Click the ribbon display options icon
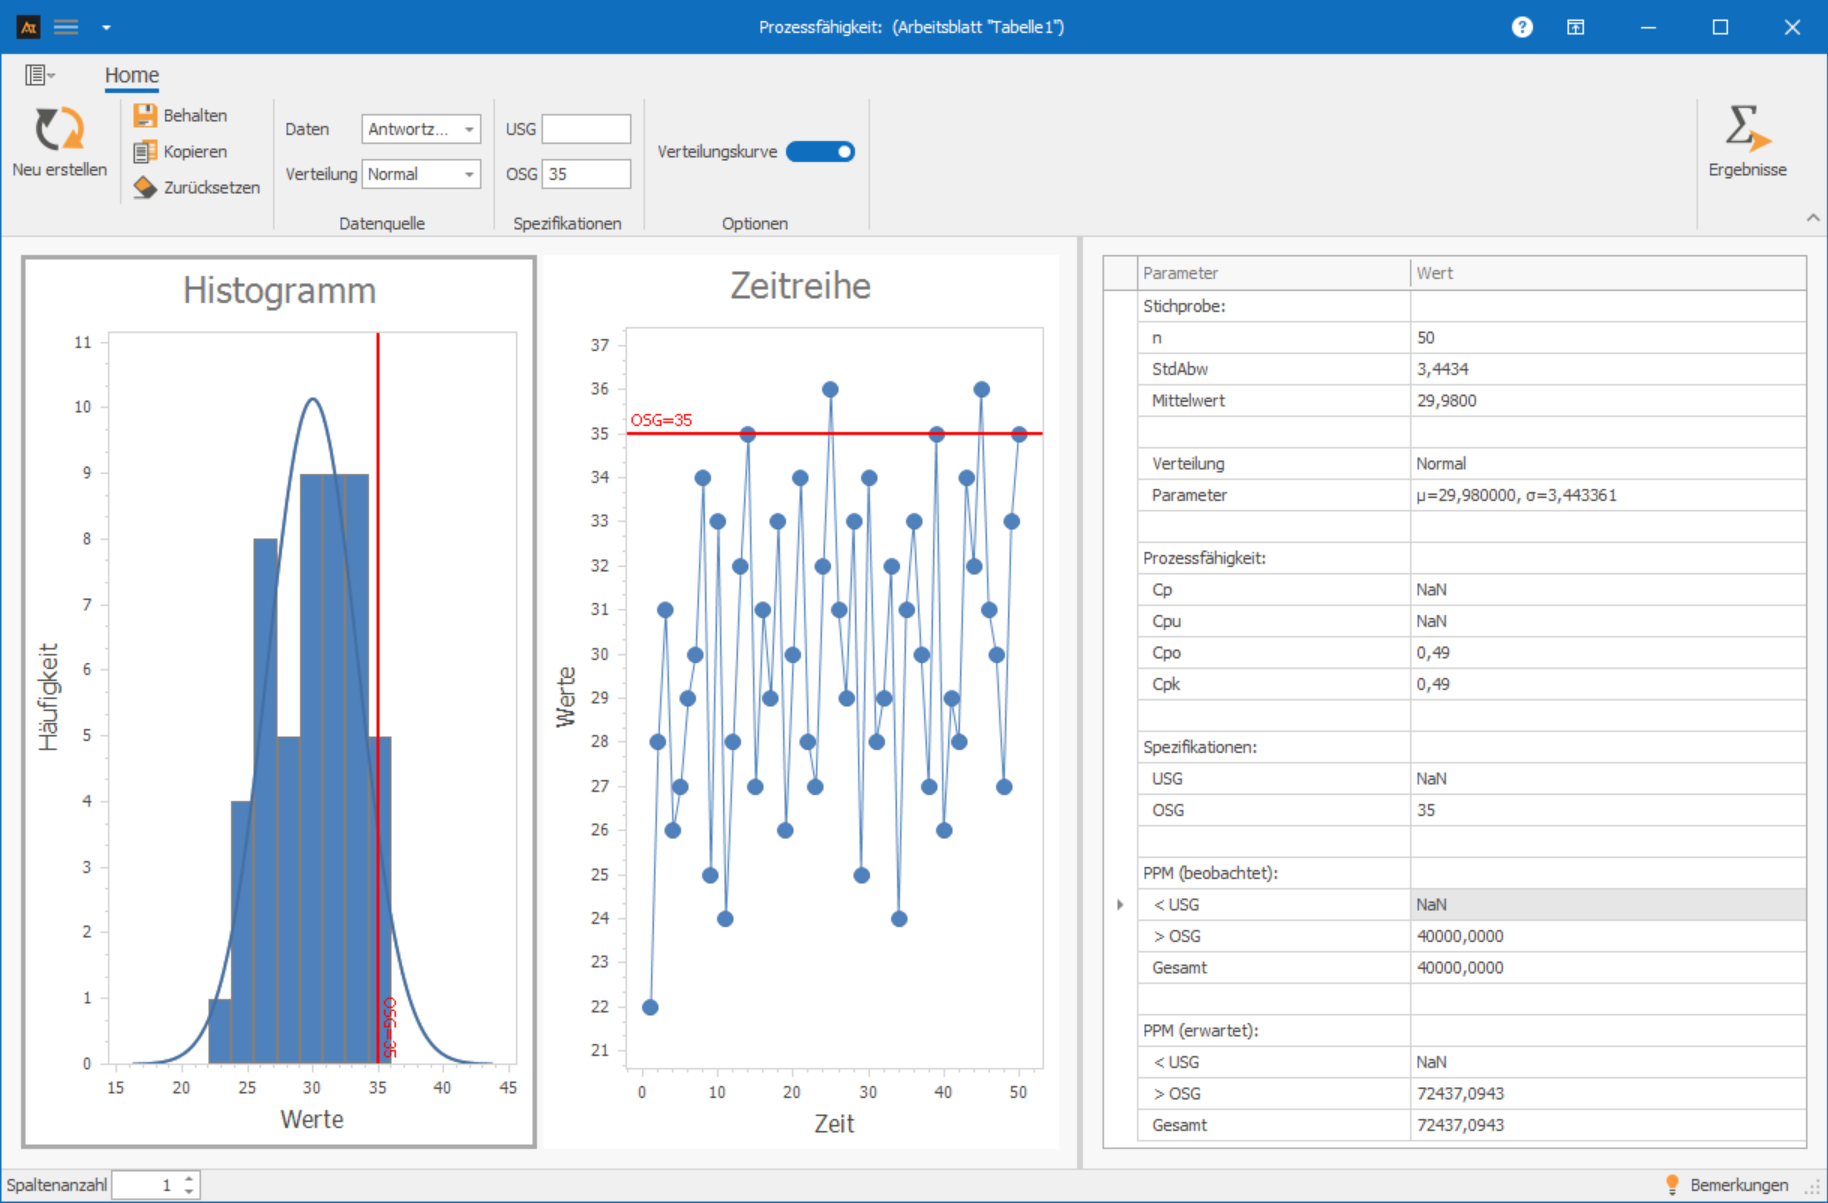Screen dimensions: 1828x1203 point(1575,27)
